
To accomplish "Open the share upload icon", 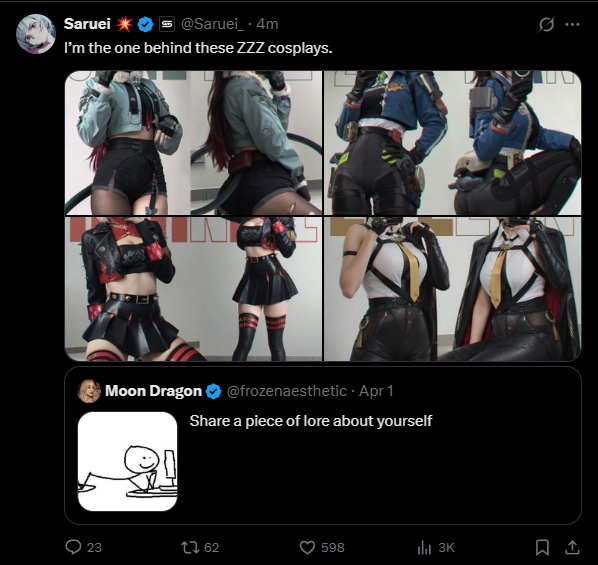I will 572,547.
